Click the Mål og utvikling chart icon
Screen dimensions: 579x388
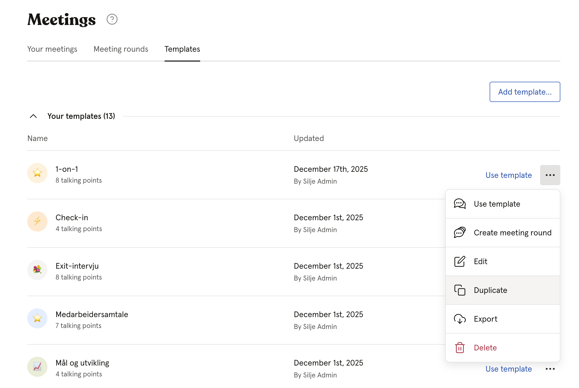pyautogui.click(x=37, y=367)
